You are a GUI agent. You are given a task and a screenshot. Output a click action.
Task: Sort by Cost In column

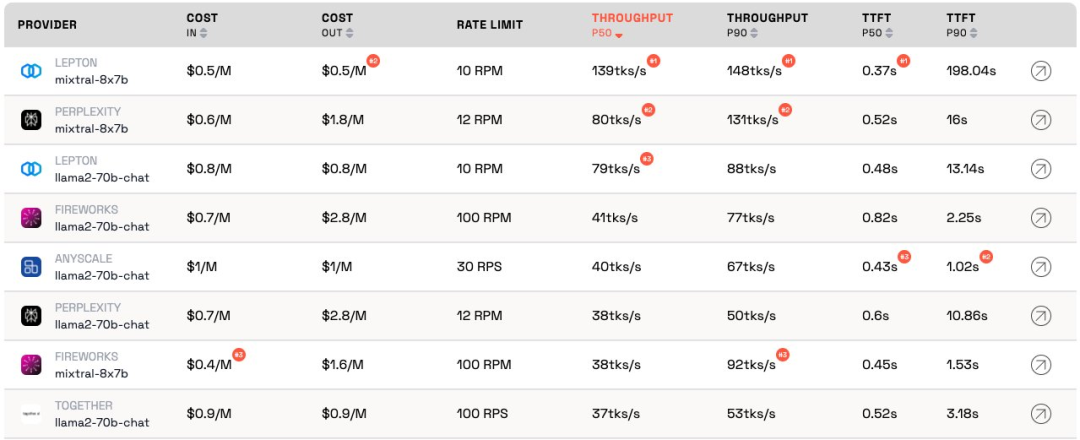pos(204,33)
